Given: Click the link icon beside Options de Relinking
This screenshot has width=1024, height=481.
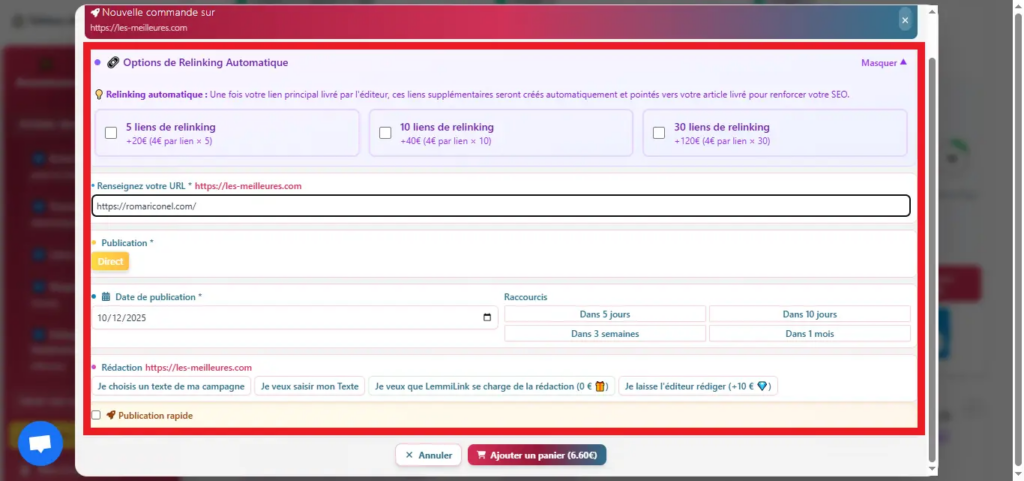Looking at the screenshot, I should click(112, 63).
